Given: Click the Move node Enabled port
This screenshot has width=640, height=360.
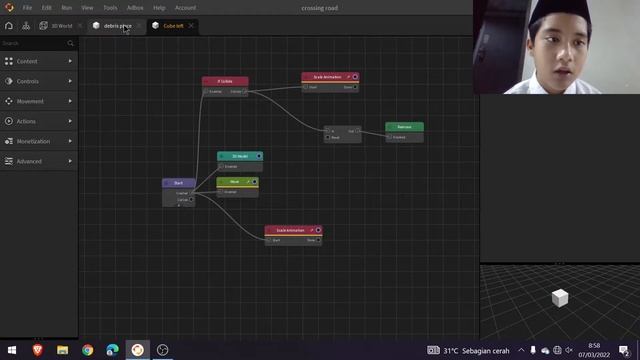Looking at the screenshot, I should [x=220, y=192].
